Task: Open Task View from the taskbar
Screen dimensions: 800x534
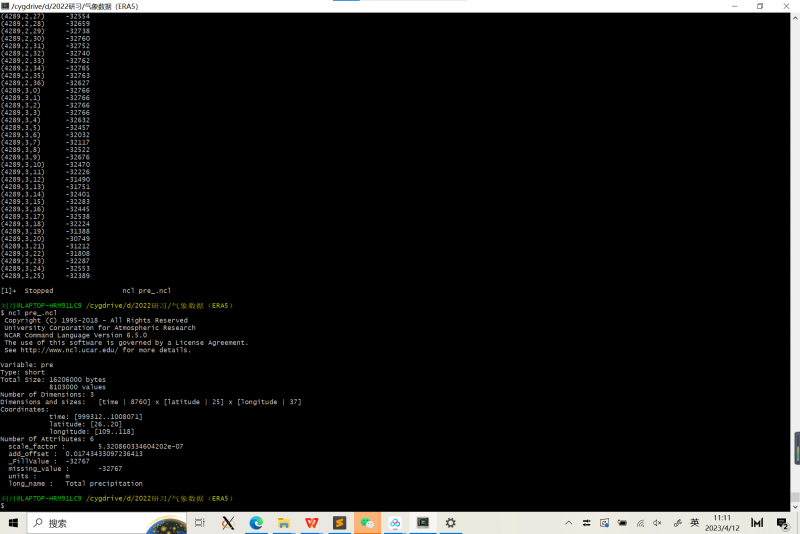Action: 200,522
